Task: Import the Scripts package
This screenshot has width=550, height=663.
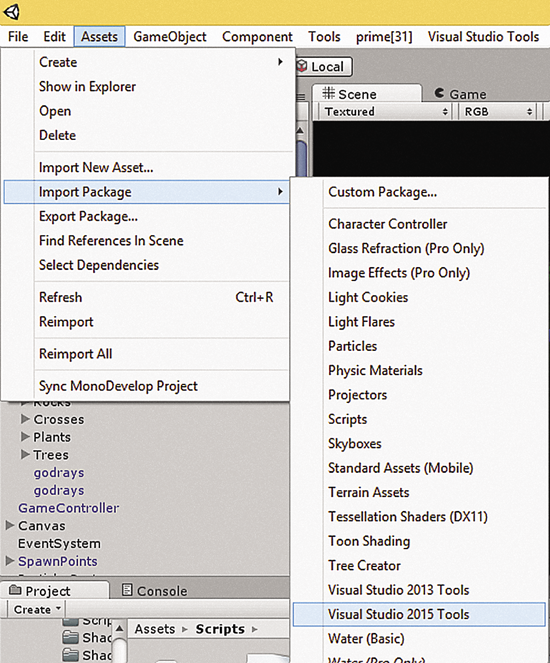Action: click(x=419, y=419)
